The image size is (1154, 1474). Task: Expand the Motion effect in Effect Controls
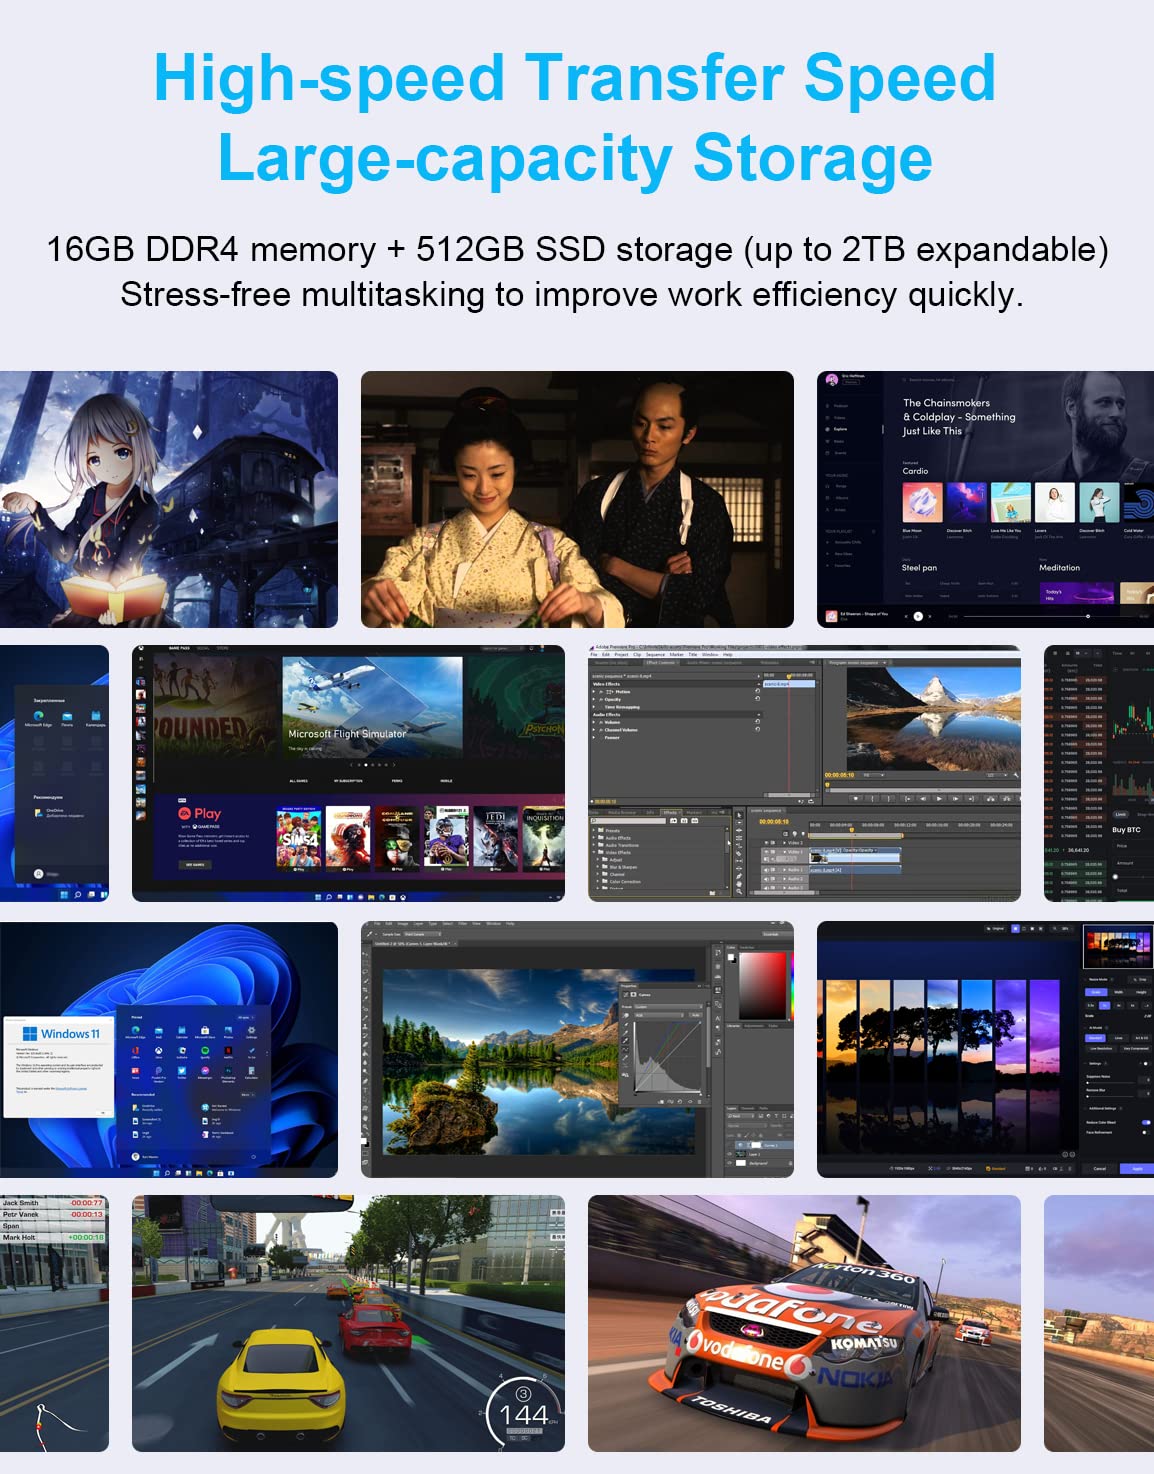click(x=594, y=691)
